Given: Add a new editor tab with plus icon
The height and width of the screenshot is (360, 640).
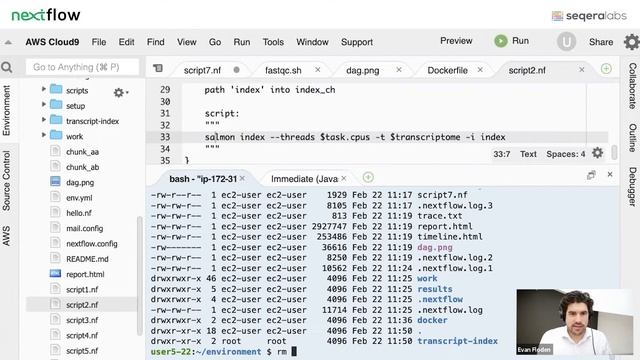Looking at the screenshot, I should tap(606, 69).
